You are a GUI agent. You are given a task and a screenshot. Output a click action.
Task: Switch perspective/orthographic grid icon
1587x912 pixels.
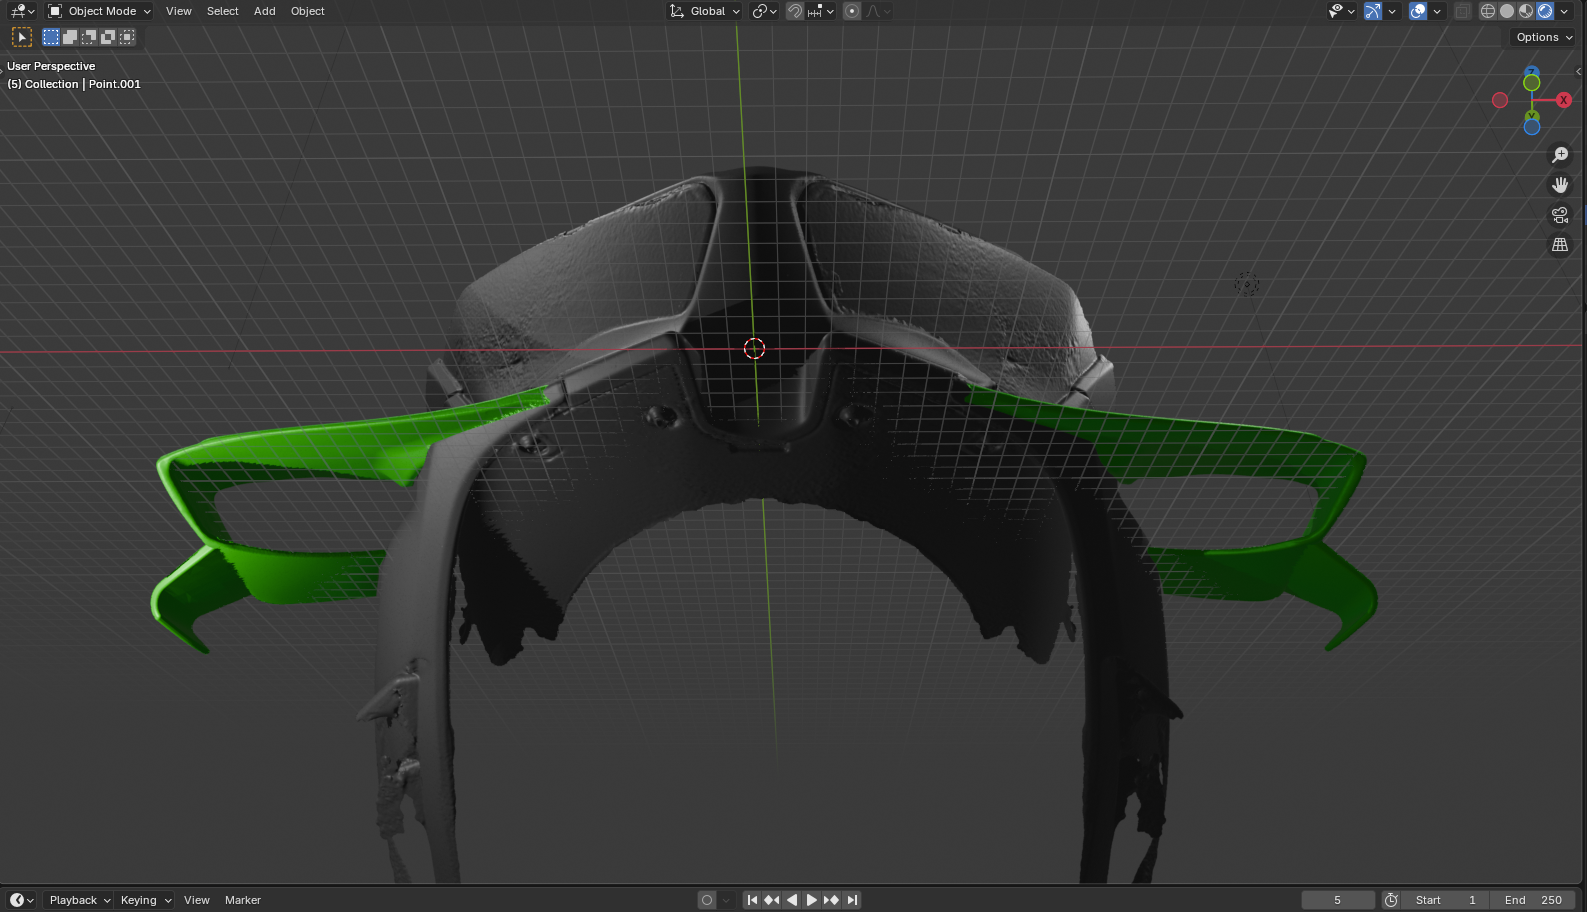click(1560, 245)
